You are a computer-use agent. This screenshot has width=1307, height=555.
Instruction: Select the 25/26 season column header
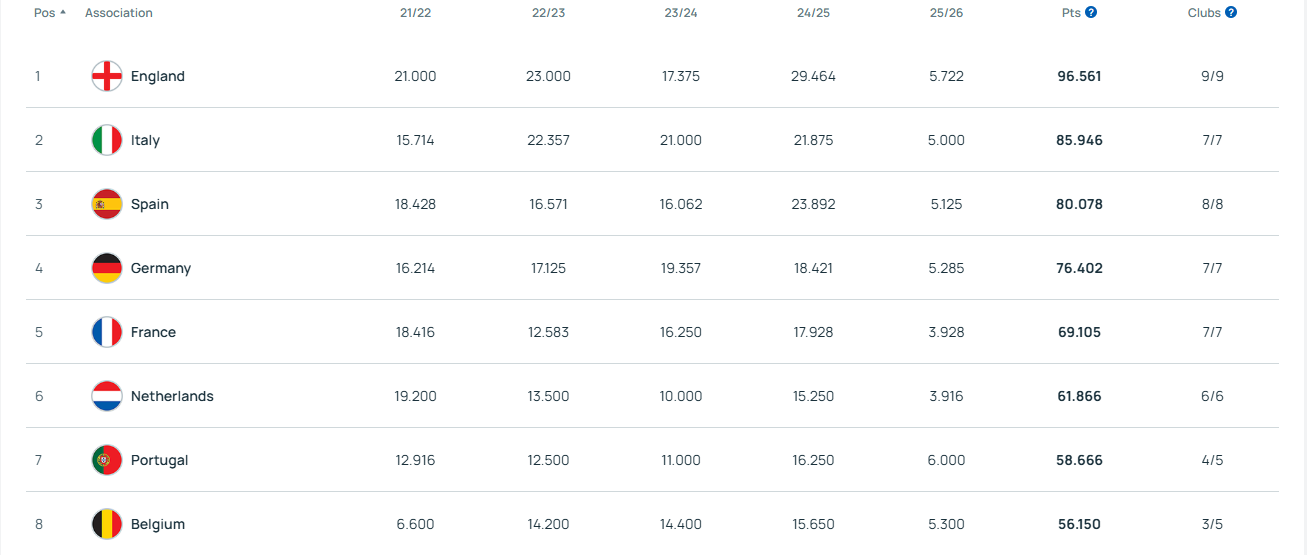(x=945, y=13)
